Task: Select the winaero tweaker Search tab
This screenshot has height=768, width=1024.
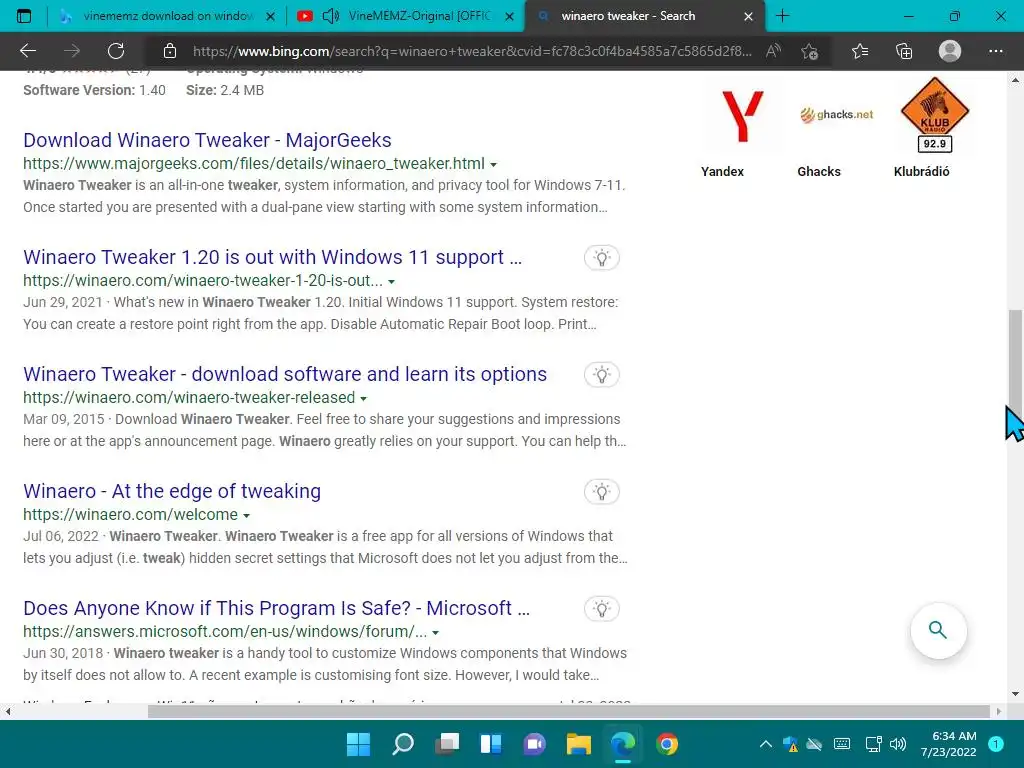Action: tap(643, 16)
